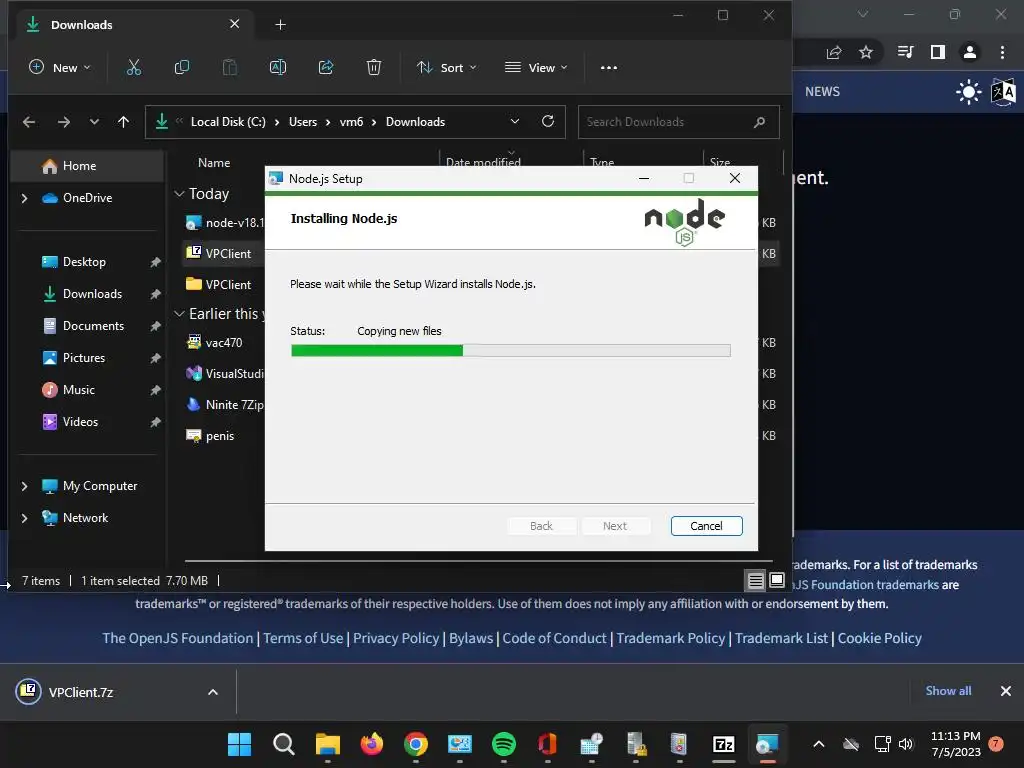Click the Delete trash icon in File Explorer
1024x768 pixels.
(x=374, y=67)
